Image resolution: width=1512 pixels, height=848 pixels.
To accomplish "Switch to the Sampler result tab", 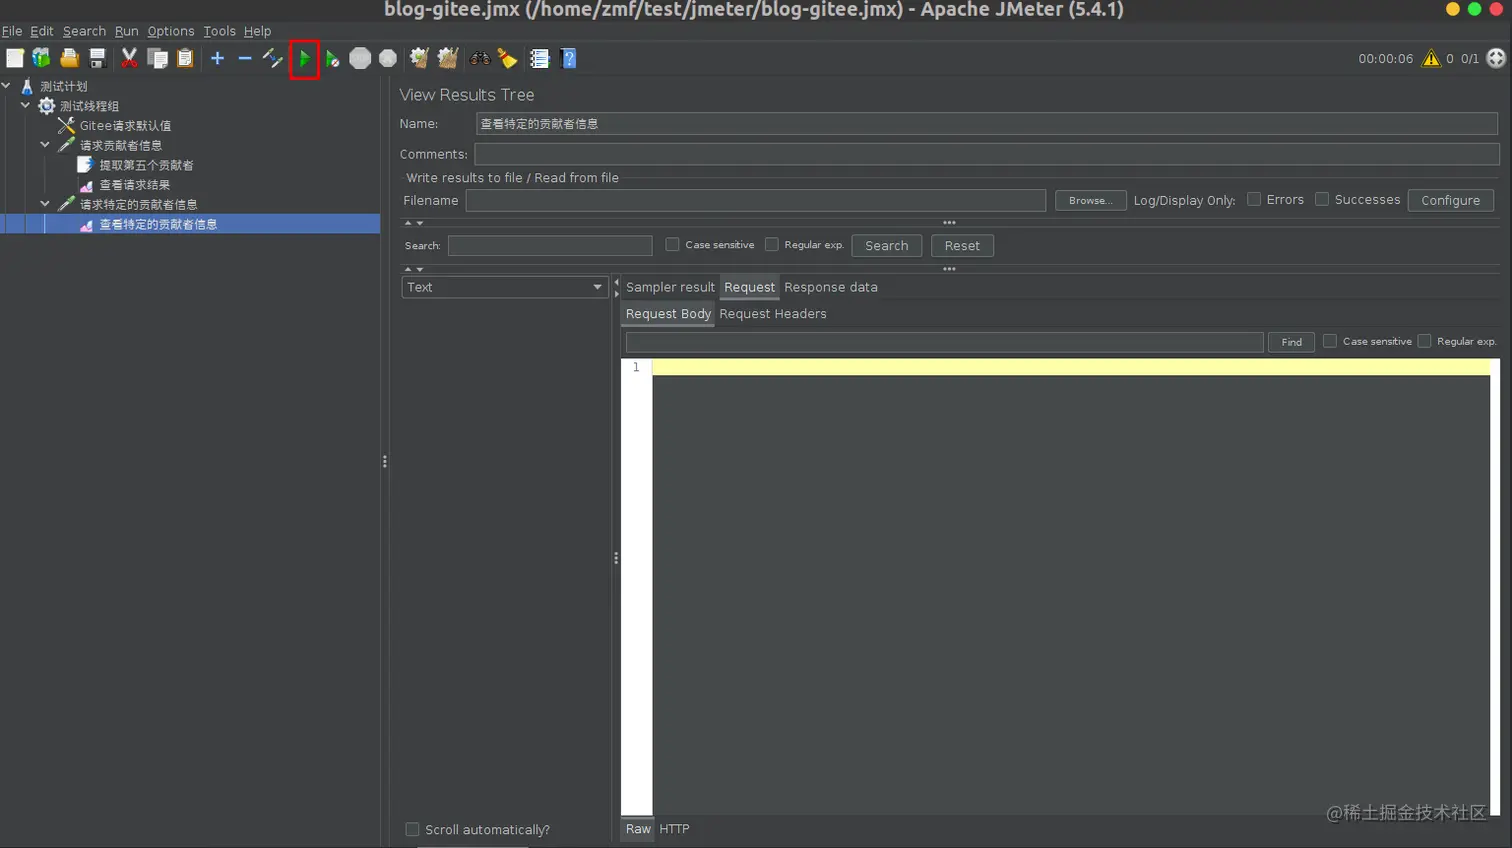I will click(670, 288).
